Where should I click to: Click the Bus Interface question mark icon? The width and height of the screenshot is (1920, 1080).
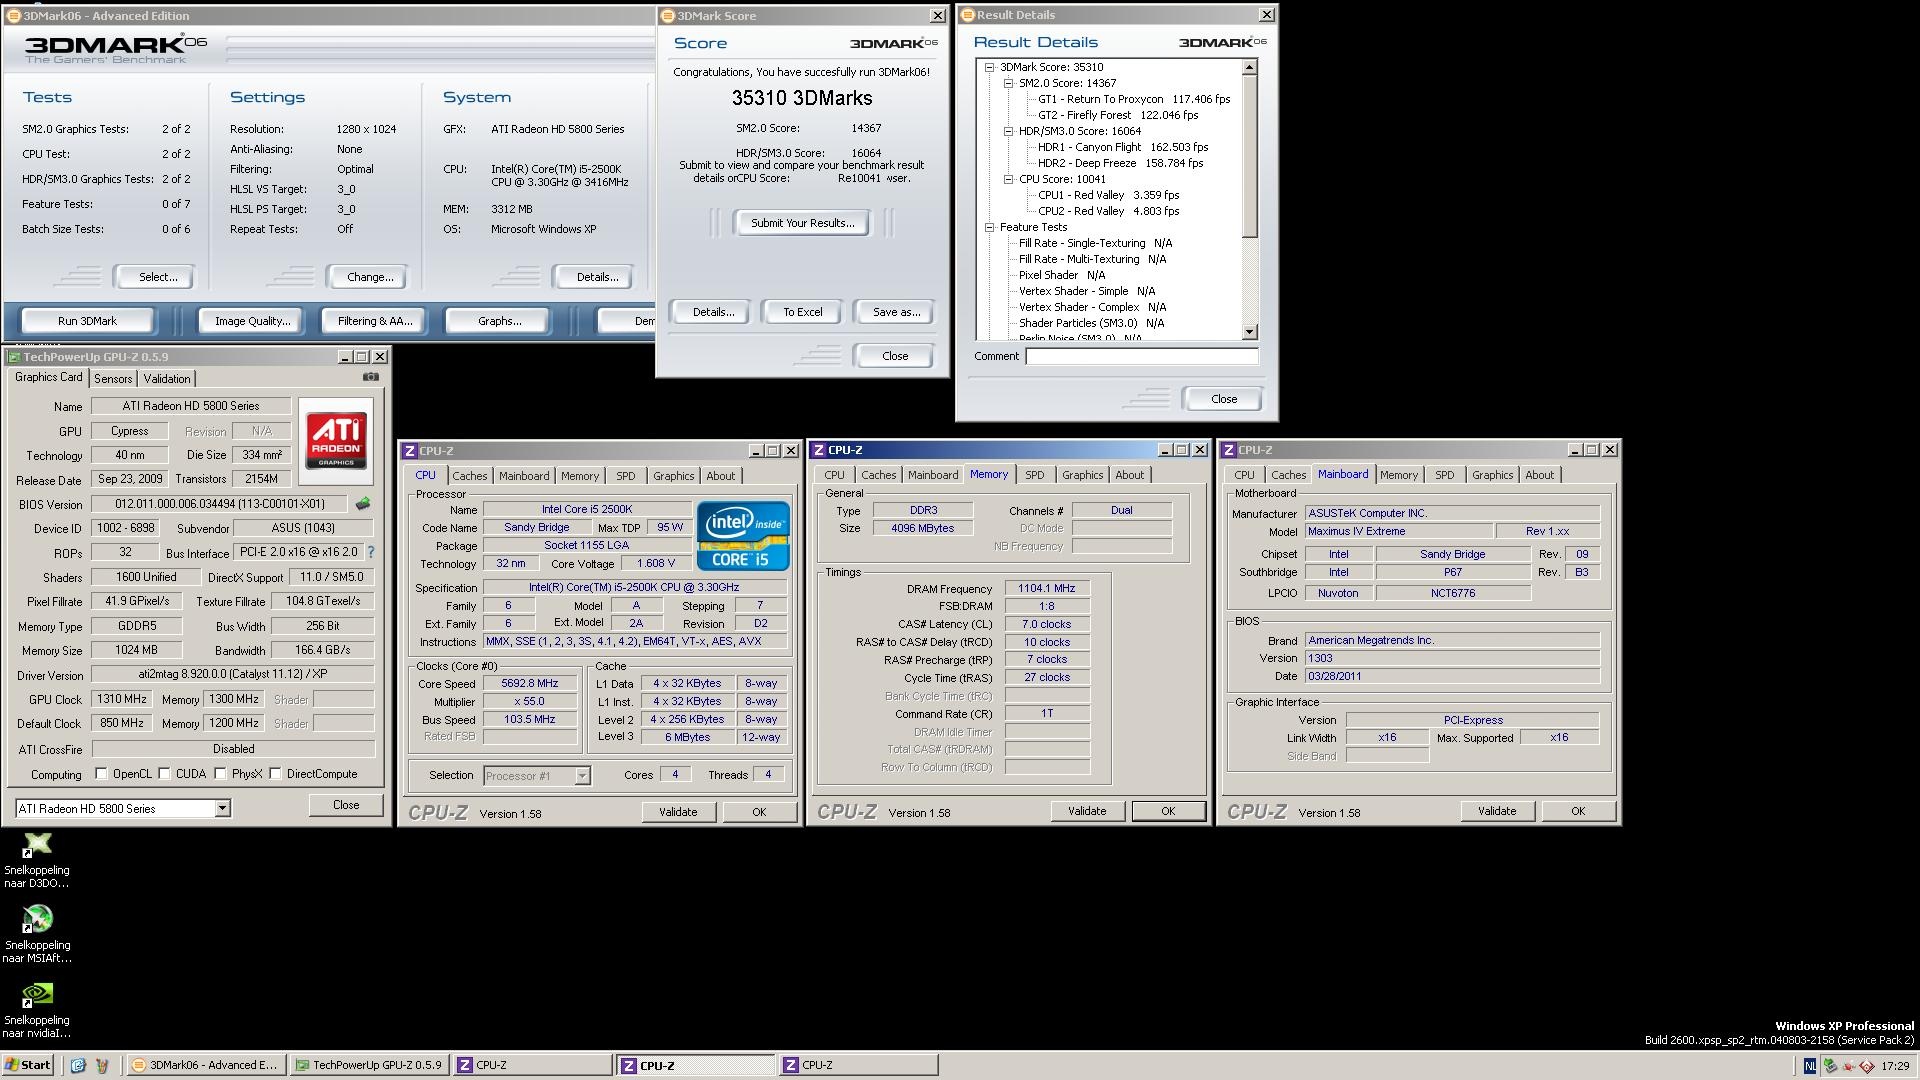coord(371,552)
